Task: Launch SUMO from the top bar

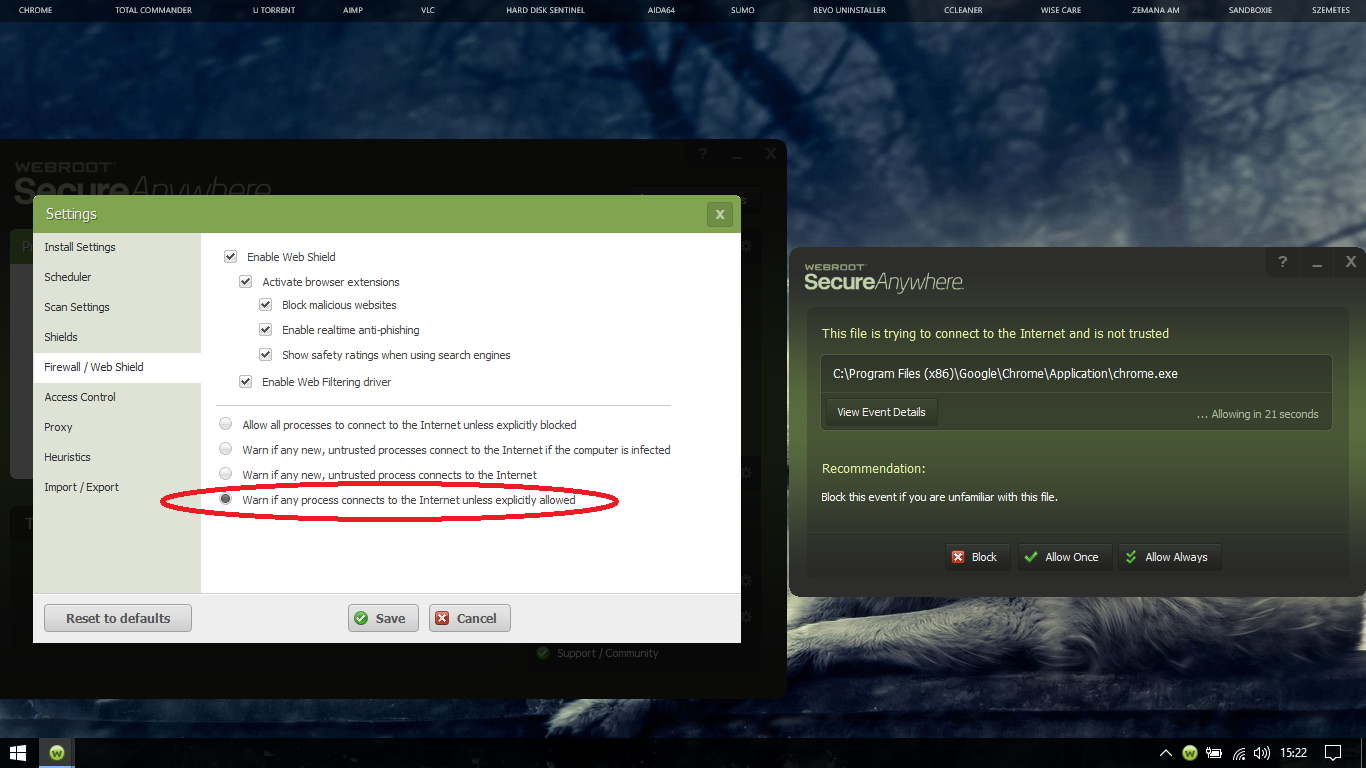Action: click(x=743, y=10)
